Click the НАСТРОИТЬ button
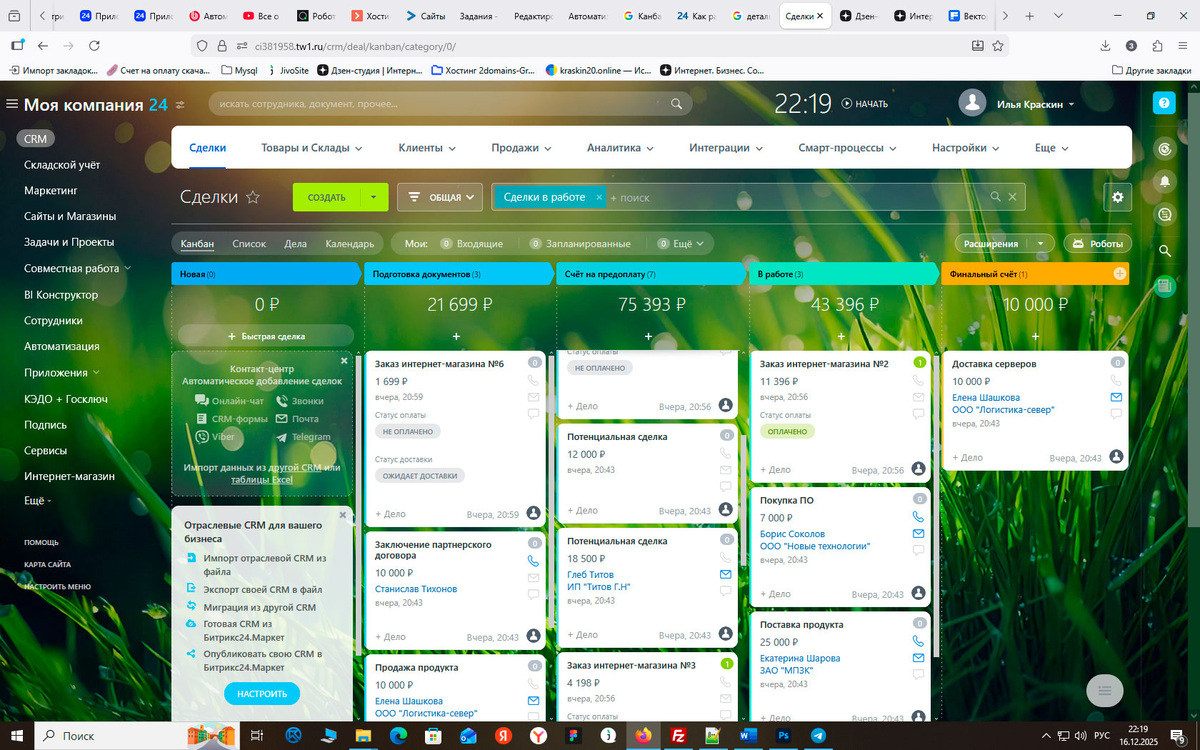 [x=262, y=694]
